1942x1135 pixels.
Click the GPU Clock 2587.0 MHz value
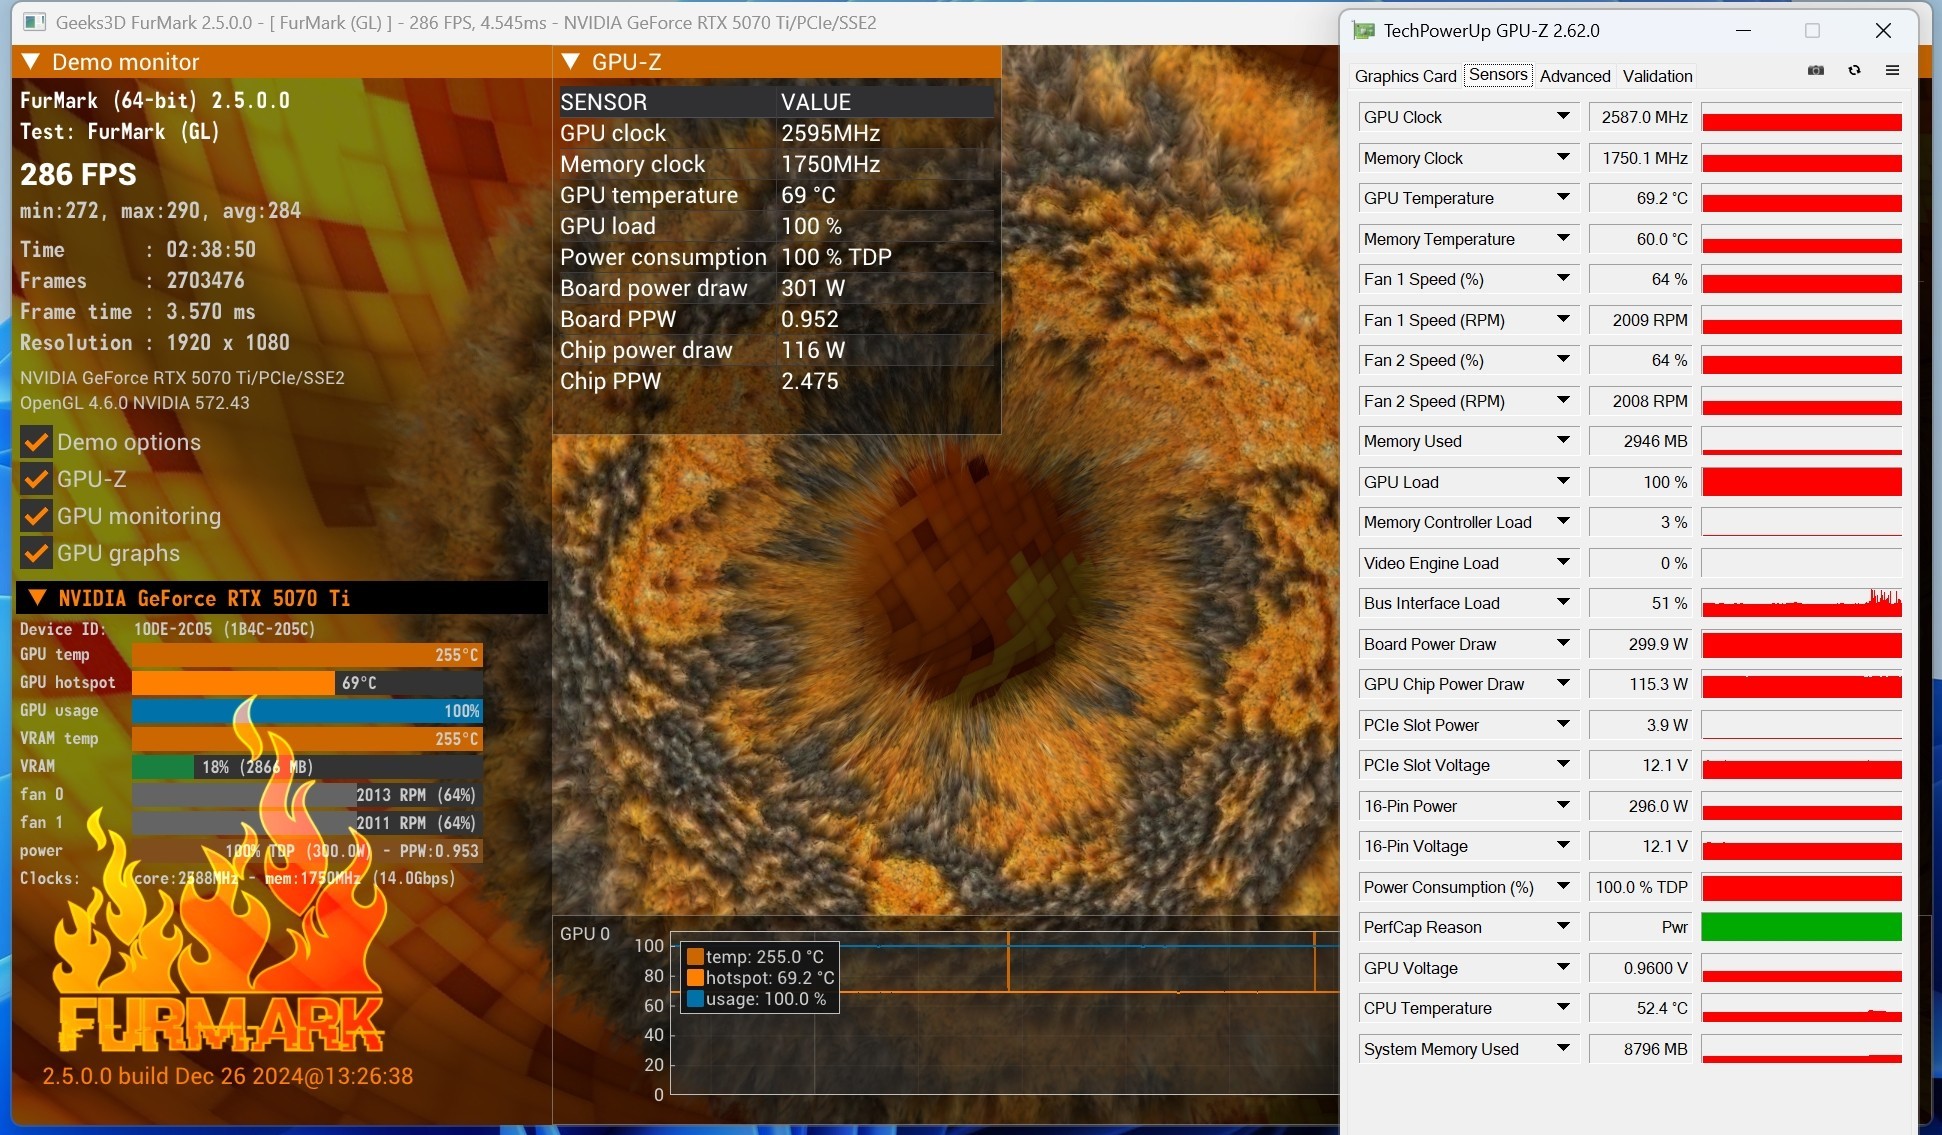point(1640,117)
